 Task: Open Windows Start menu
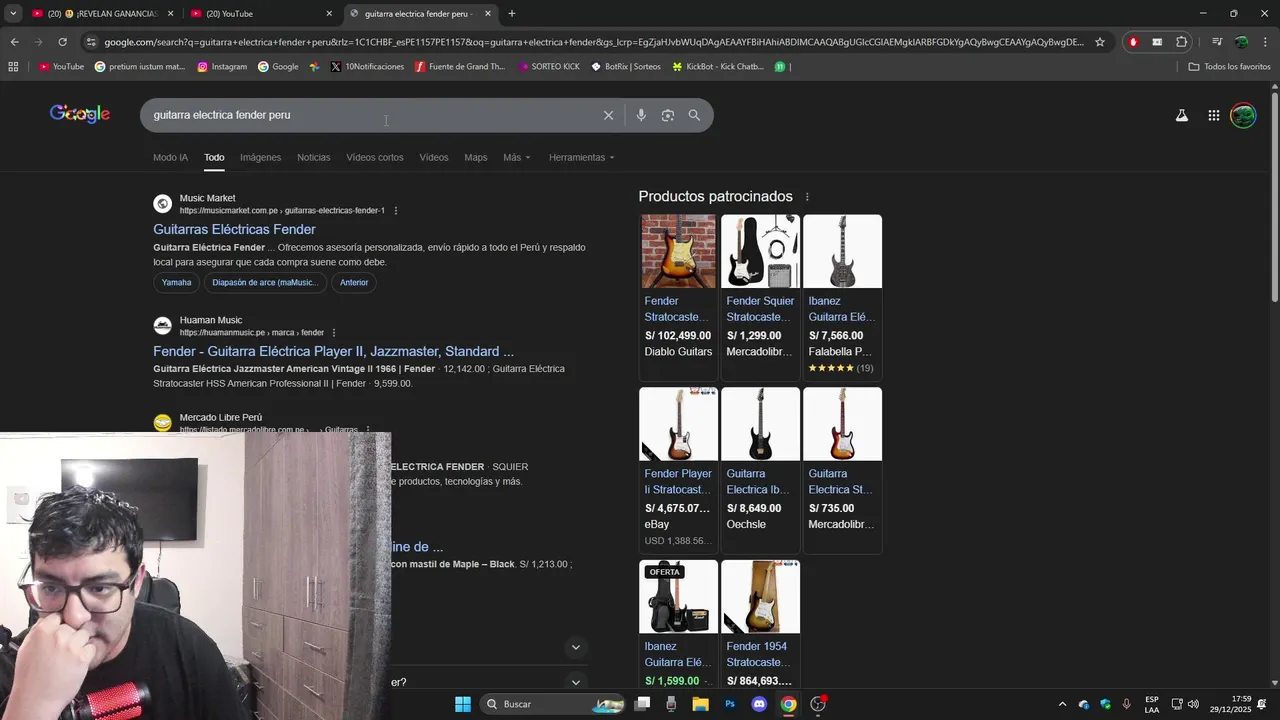point(463,704)
